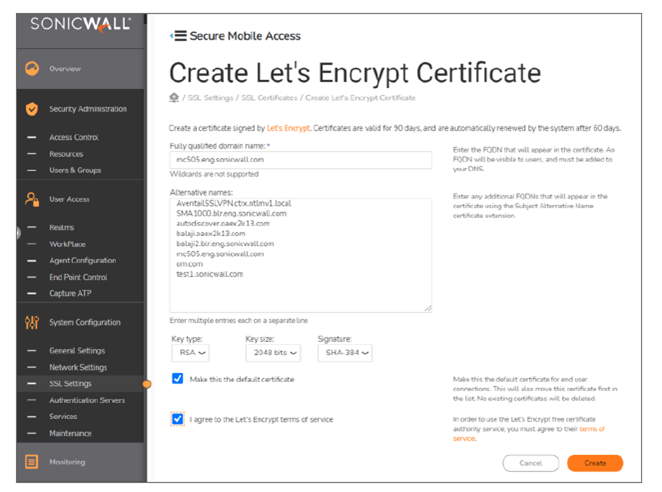The width and height of the screenshot is (662, 492).
Task: Click the Monitoring icon in sidebar
Action: click(31, 462)
